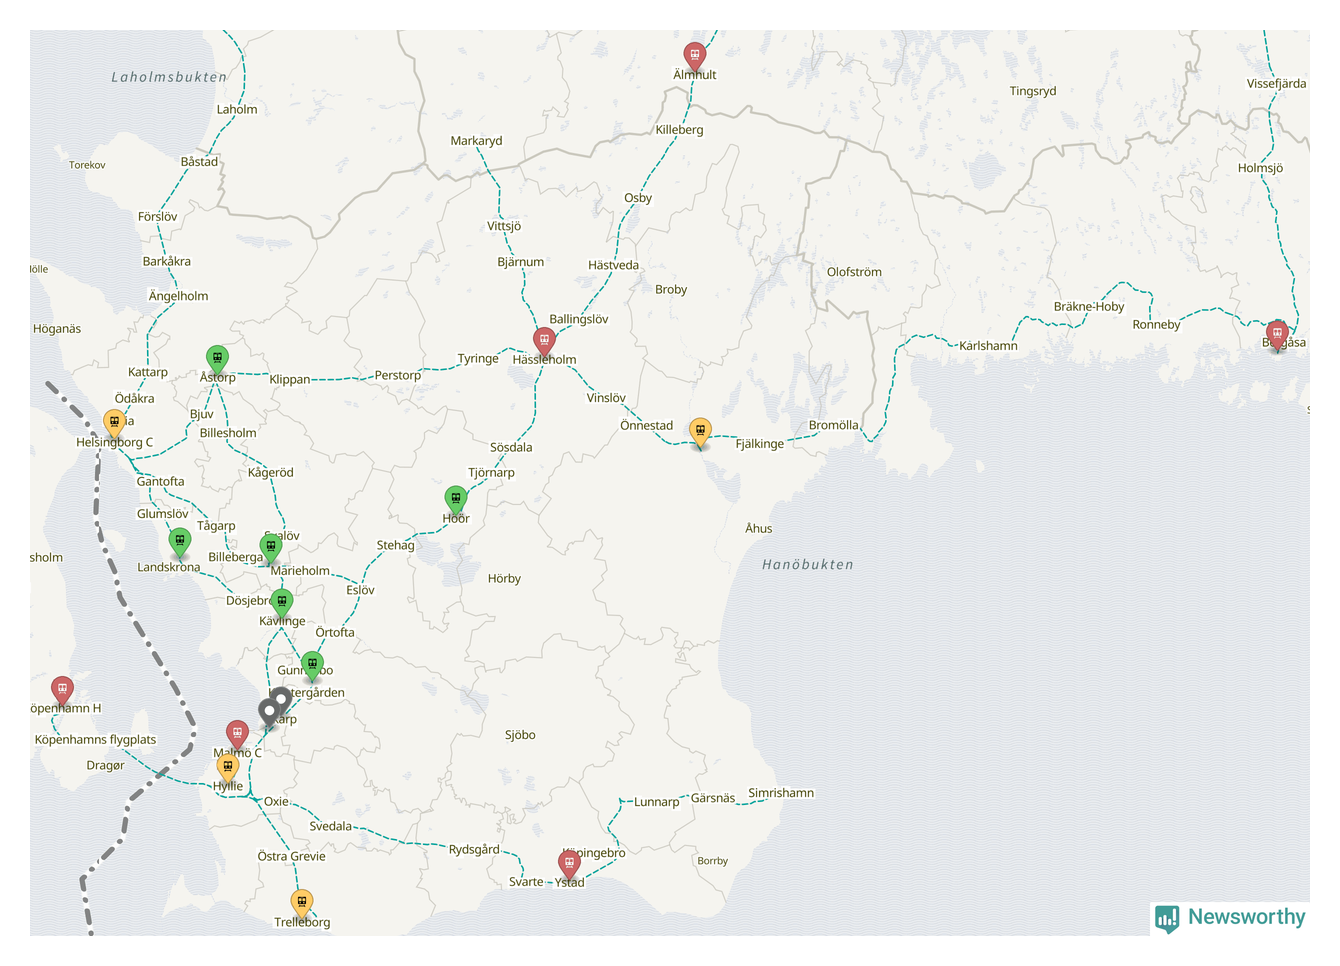Click the Ronneby place label

click(x=1156, y=325)
